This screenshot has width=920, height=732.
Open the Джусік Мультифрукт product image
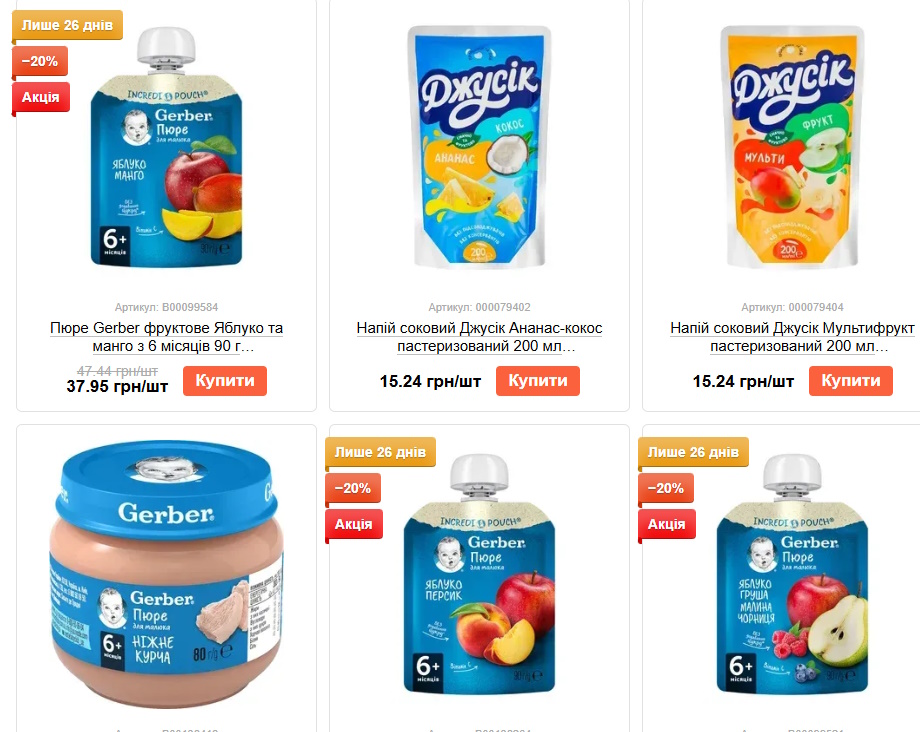tap(792, 147)
